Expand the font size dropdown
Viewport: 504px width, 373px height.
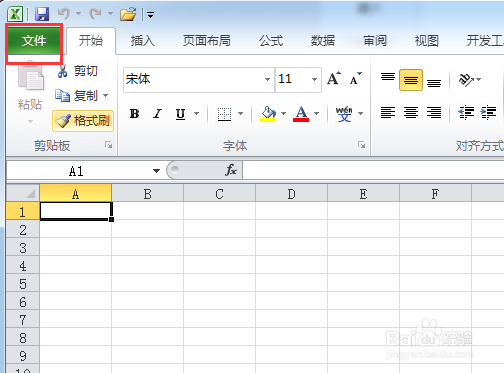pyautogui.click(x=314, y=79)
